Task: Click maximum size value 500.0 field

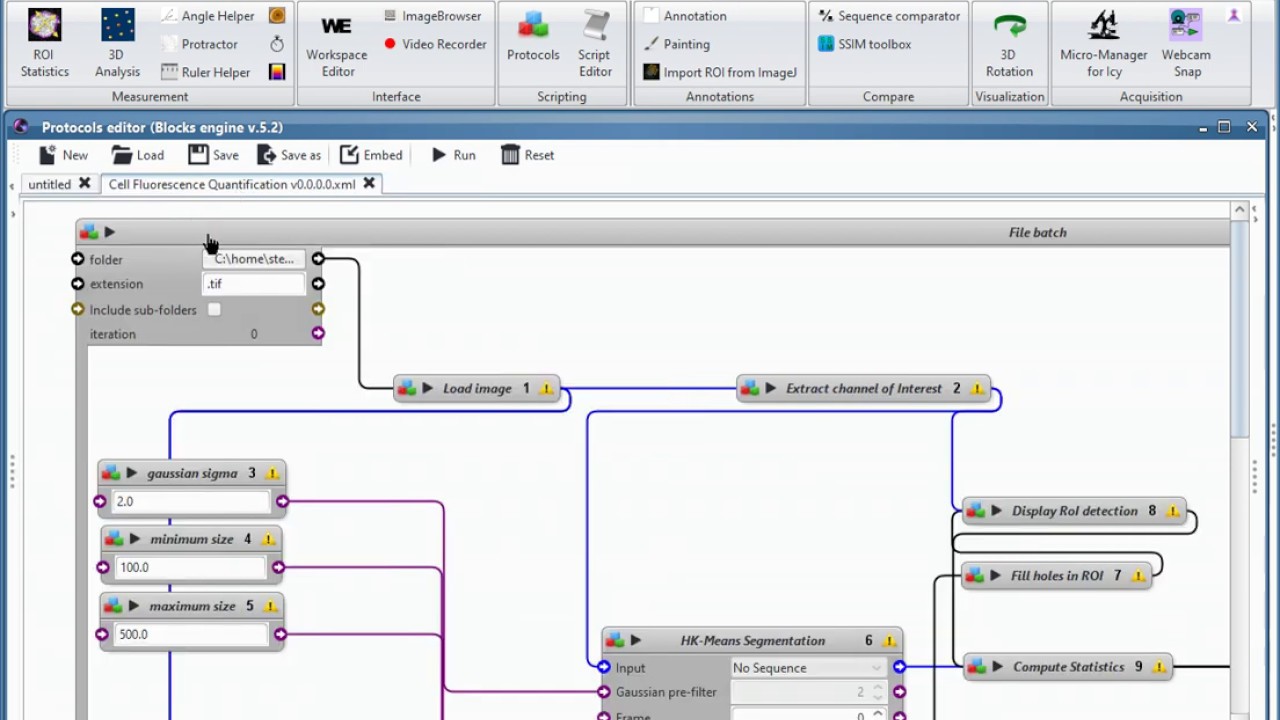Action: (x=191, y=634)
